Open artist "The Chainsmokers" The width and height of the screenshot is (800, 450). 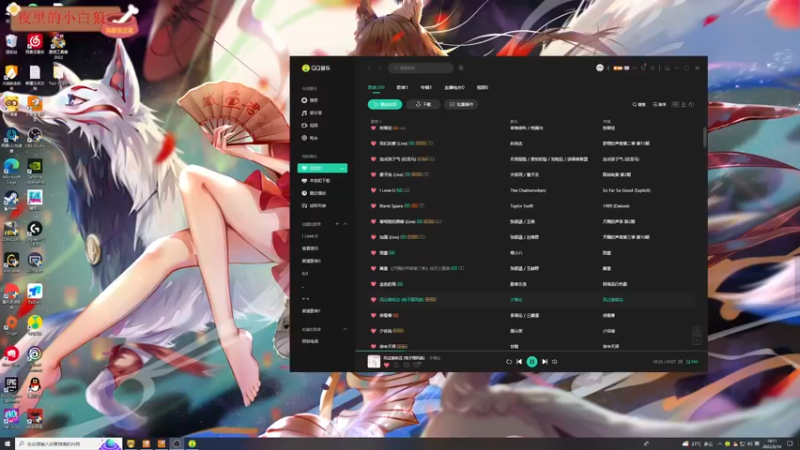coord(528,190)
